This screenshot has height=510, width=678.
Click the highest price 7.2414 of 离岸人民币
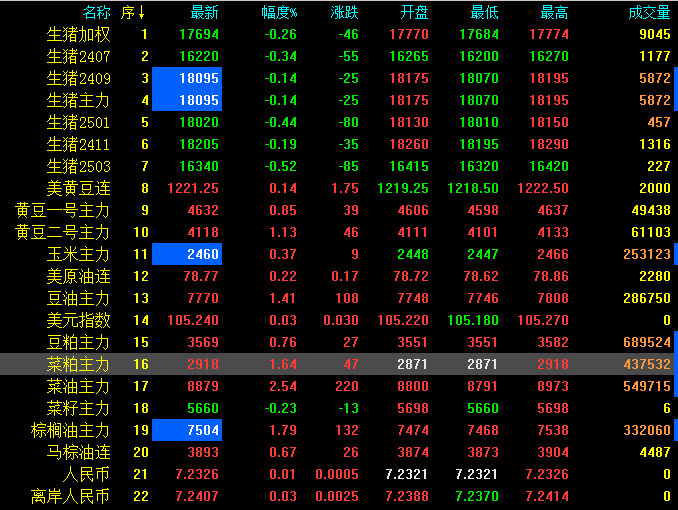[547, 497]
